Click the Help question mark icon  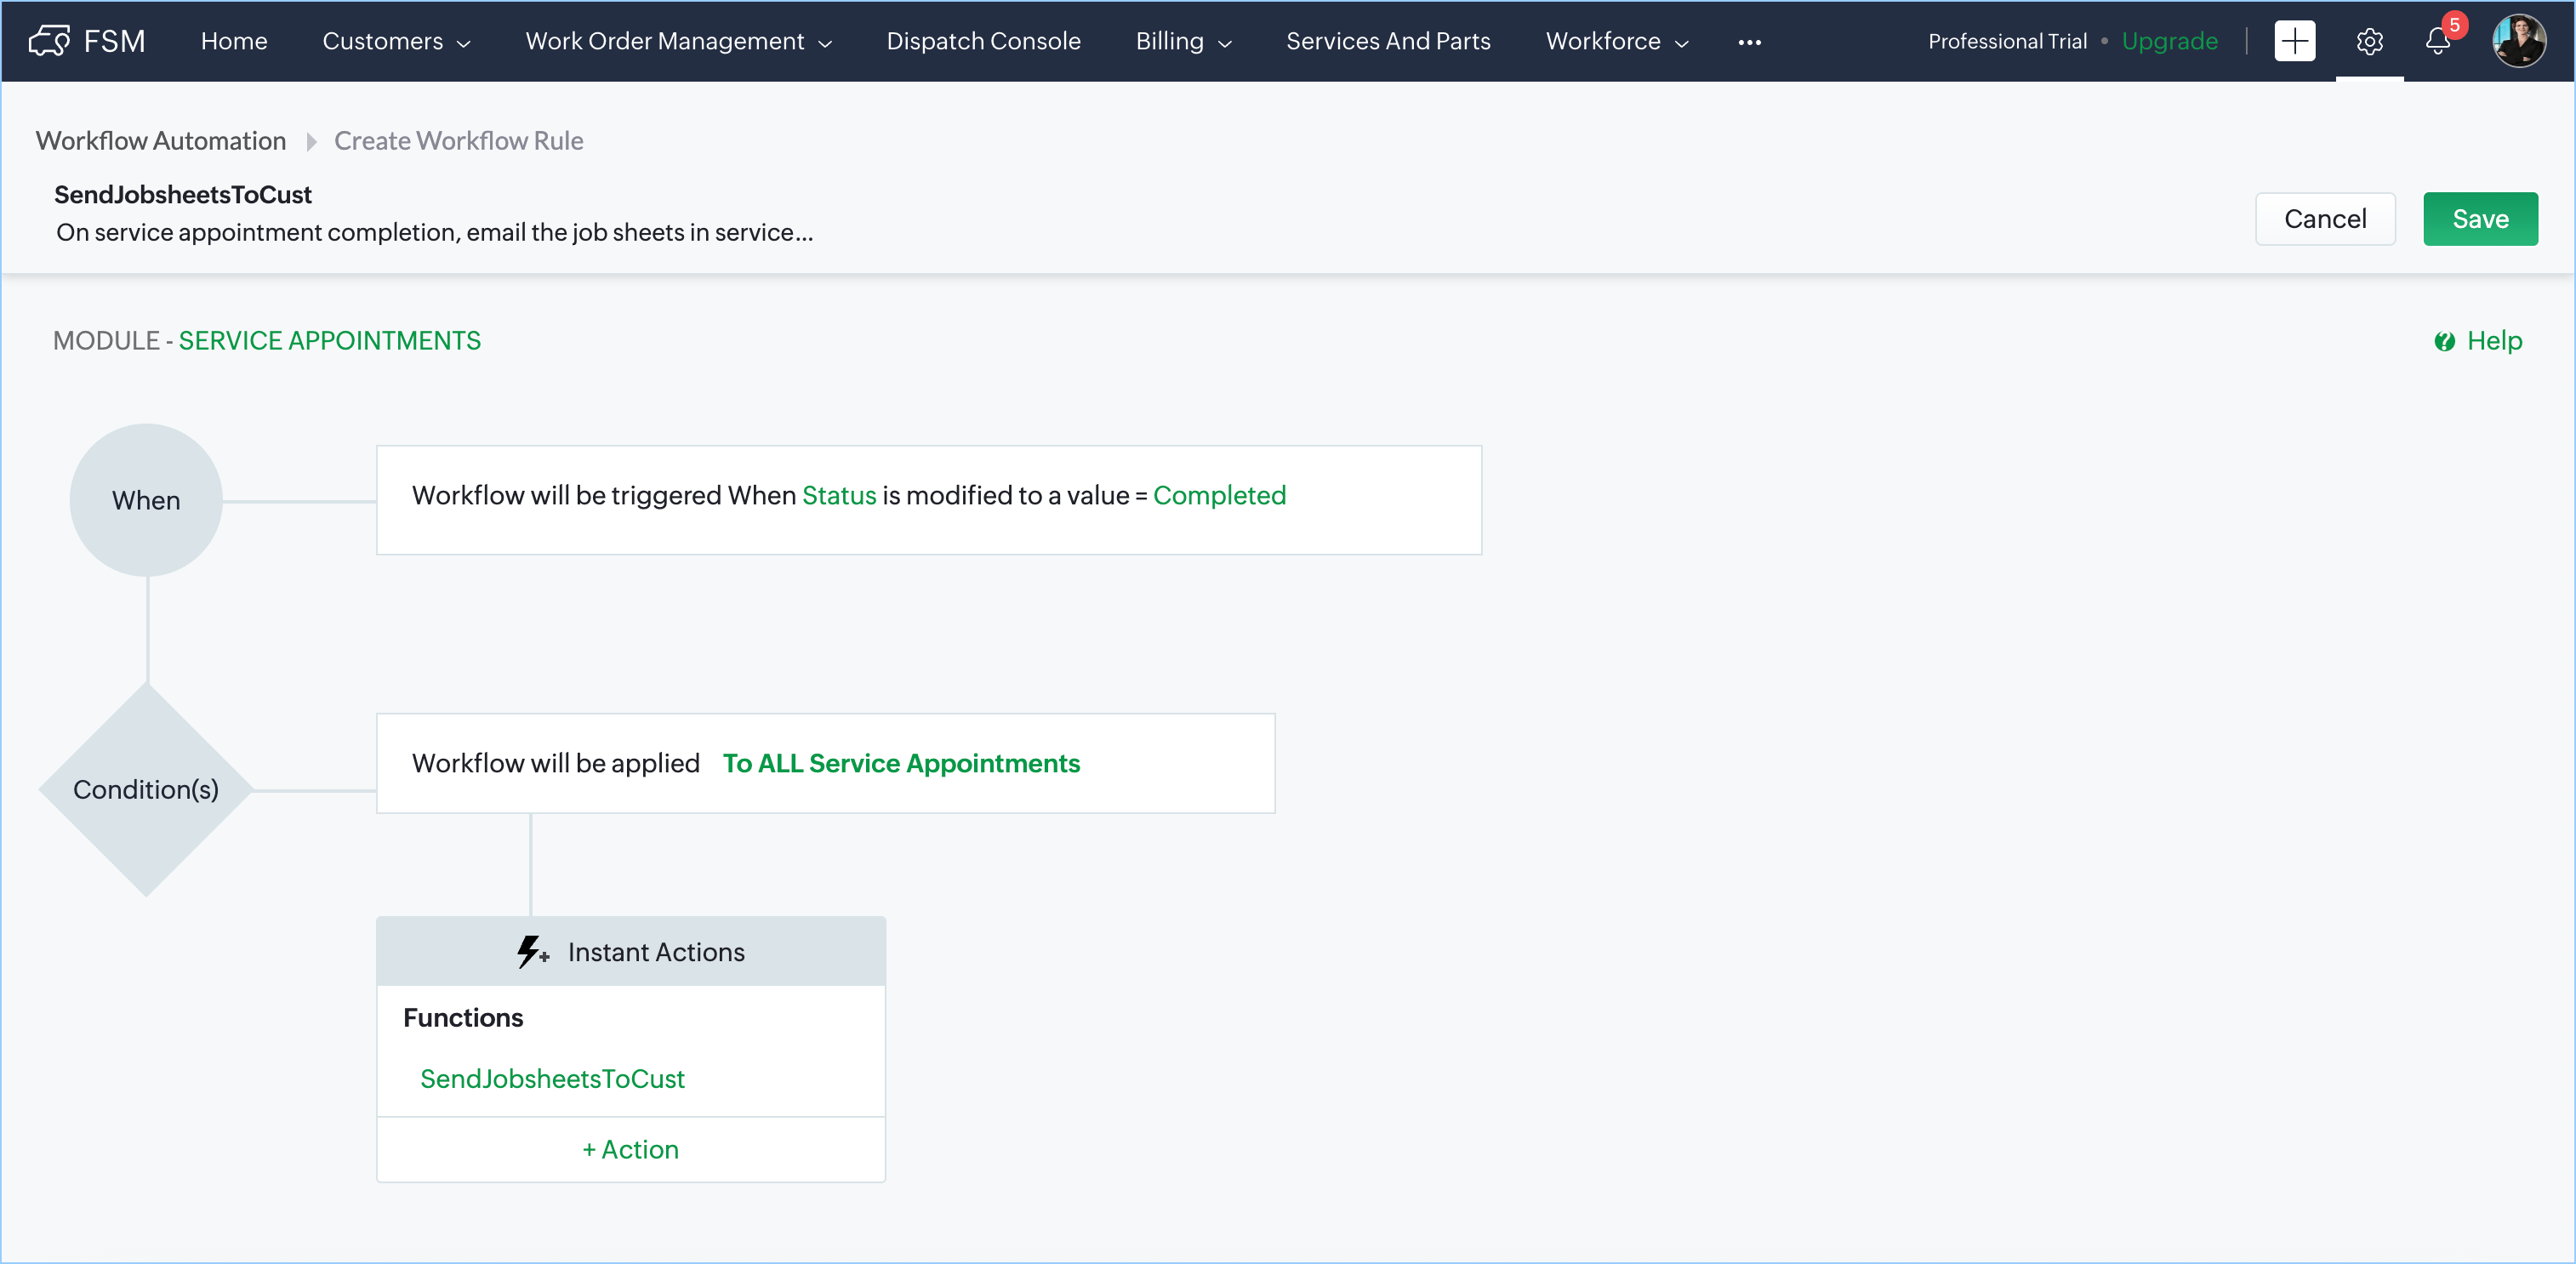2444,342
